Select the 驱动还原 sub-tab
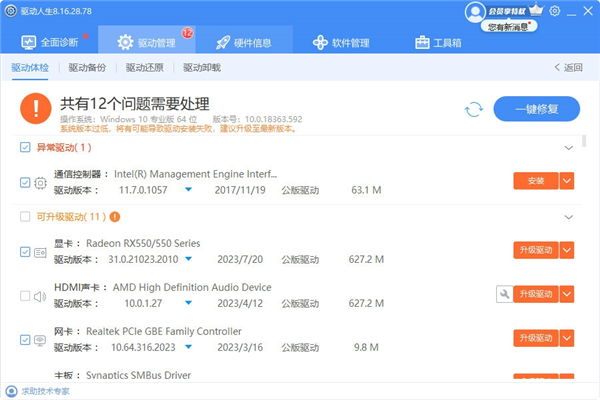This screenshot has width=600, height=400. coord(145,68)
